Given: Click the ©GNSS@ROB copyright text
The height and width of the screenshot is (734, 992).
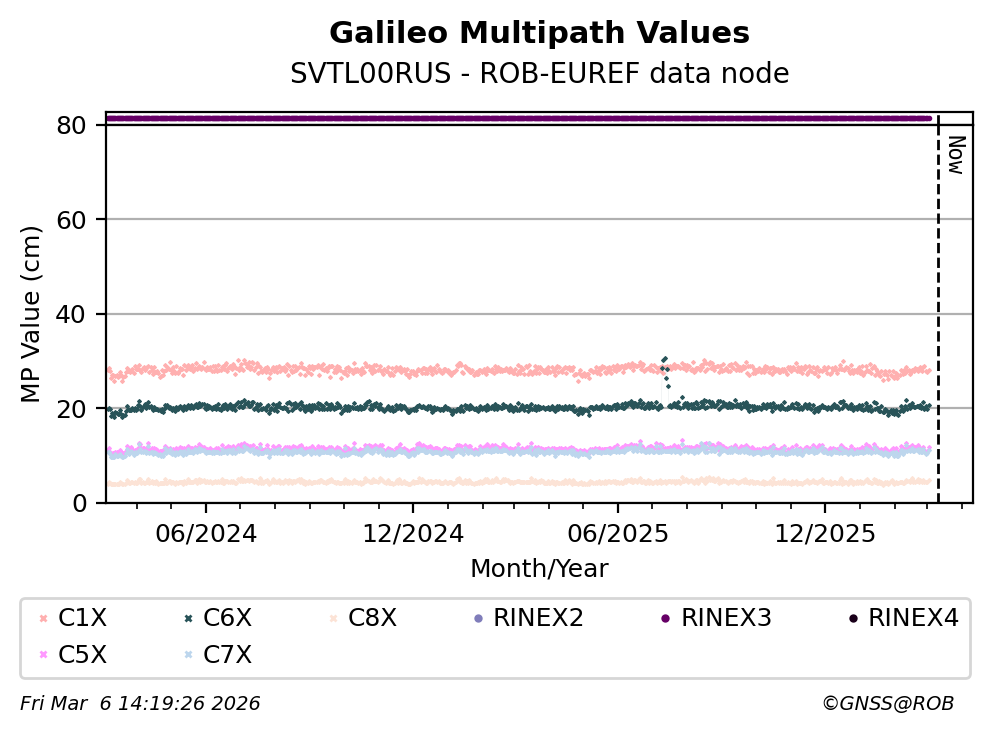Looking at the screenshot, I should click(x=887, y=704).
